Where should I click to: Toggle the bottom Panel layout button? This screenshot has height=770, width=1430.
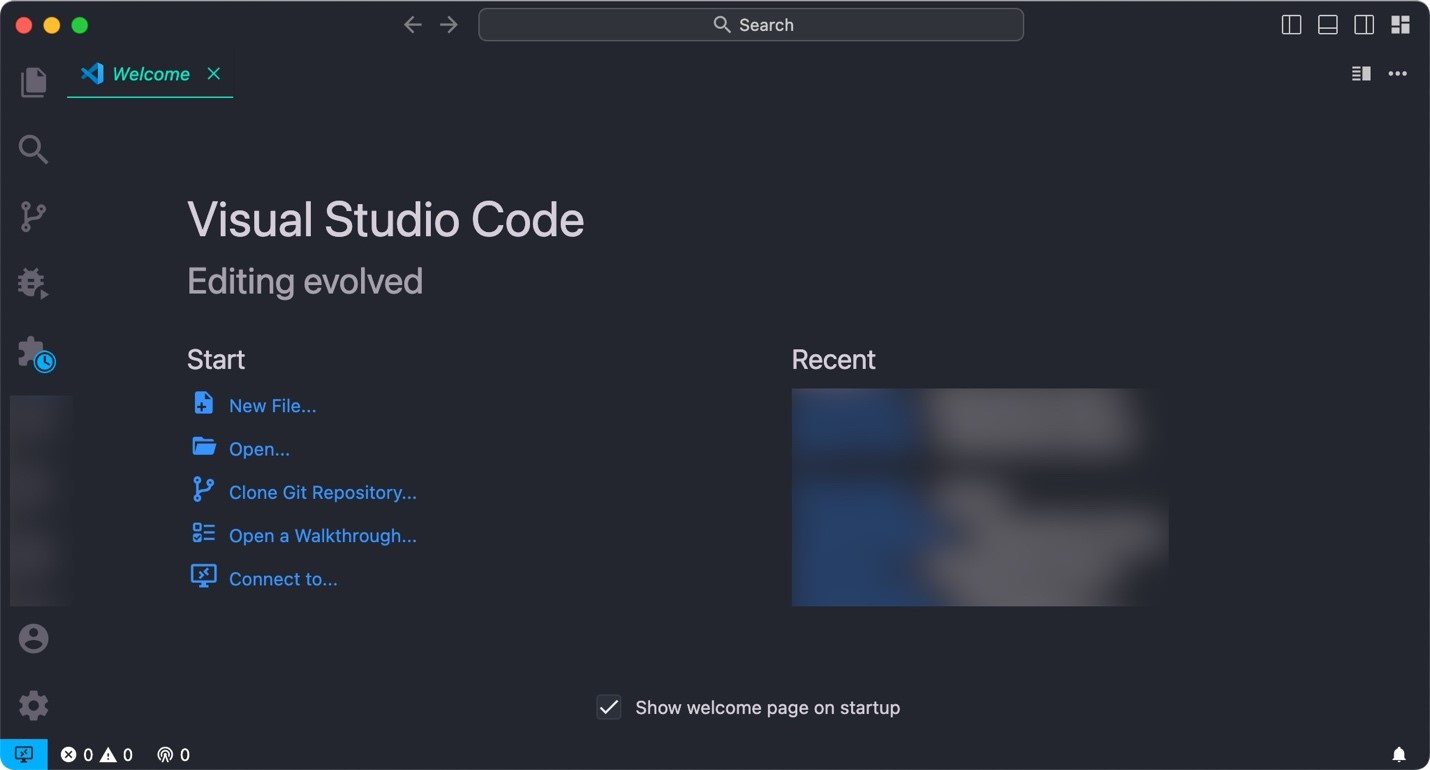pos(1327,25)
